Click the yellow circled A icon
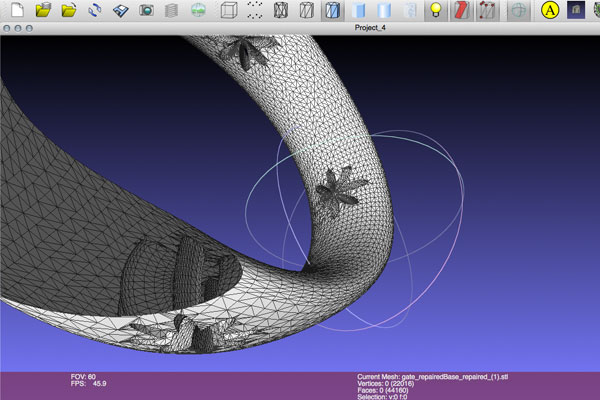 point(550,10)
